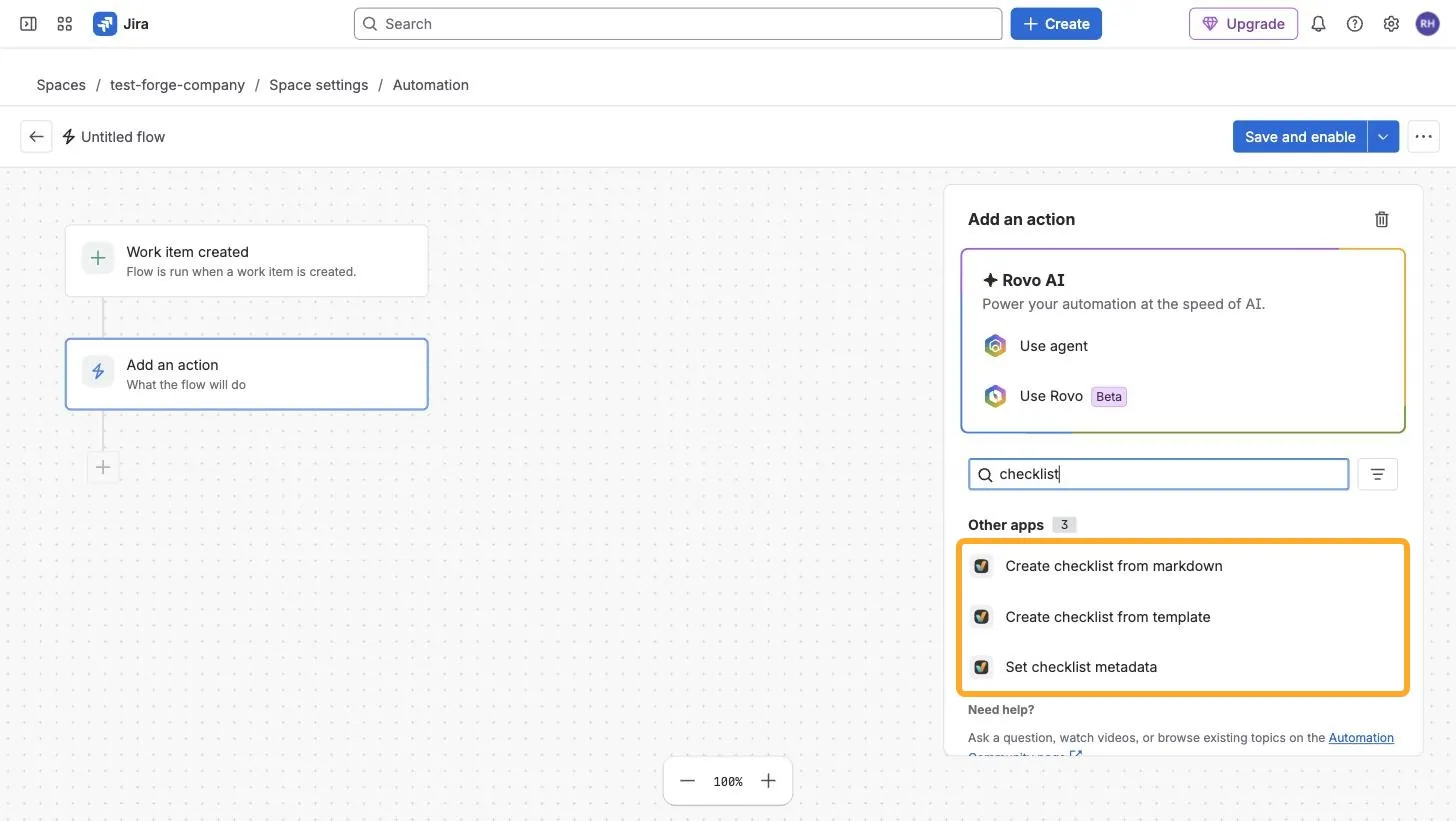Toggle the sidebar panel icon

[29, 24]
